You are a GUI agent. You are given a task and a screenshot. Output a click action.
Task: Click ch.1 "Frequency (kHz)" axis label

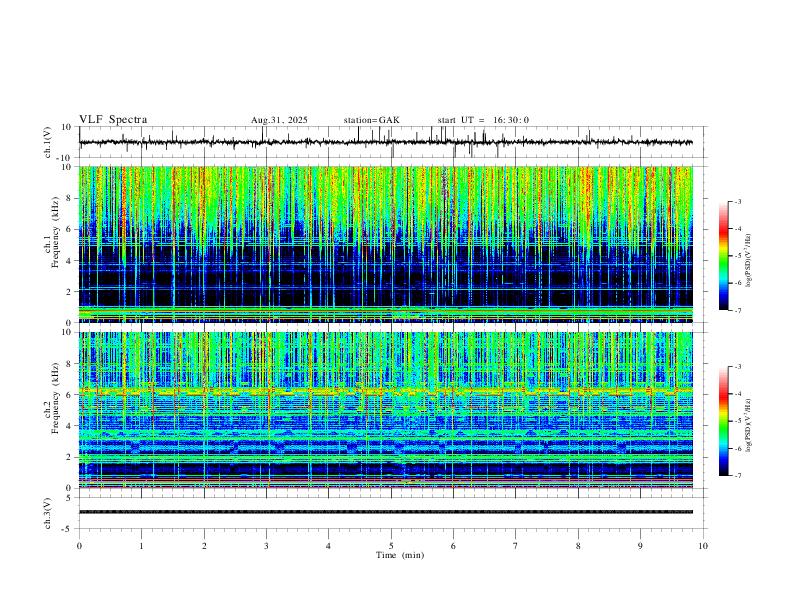pyautogui.click(x=56, y=233)
